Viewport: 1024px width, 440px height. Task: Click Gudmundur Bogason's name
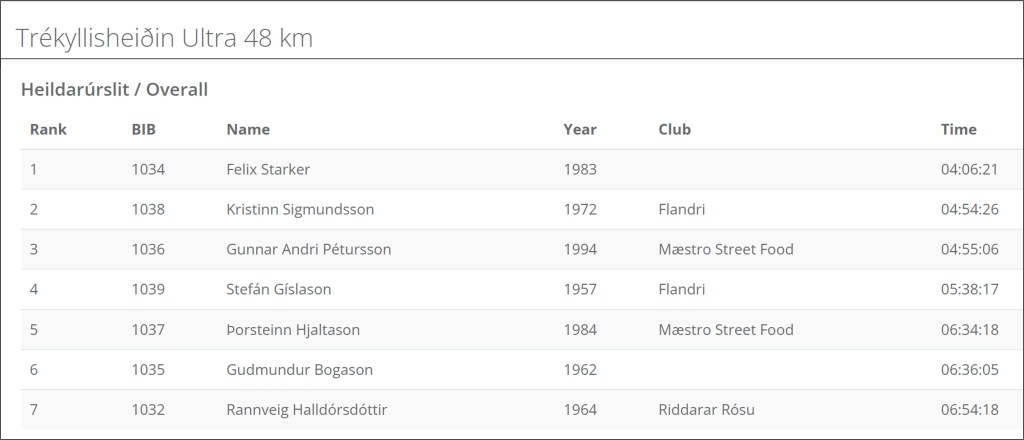click(x=300, y=369)
